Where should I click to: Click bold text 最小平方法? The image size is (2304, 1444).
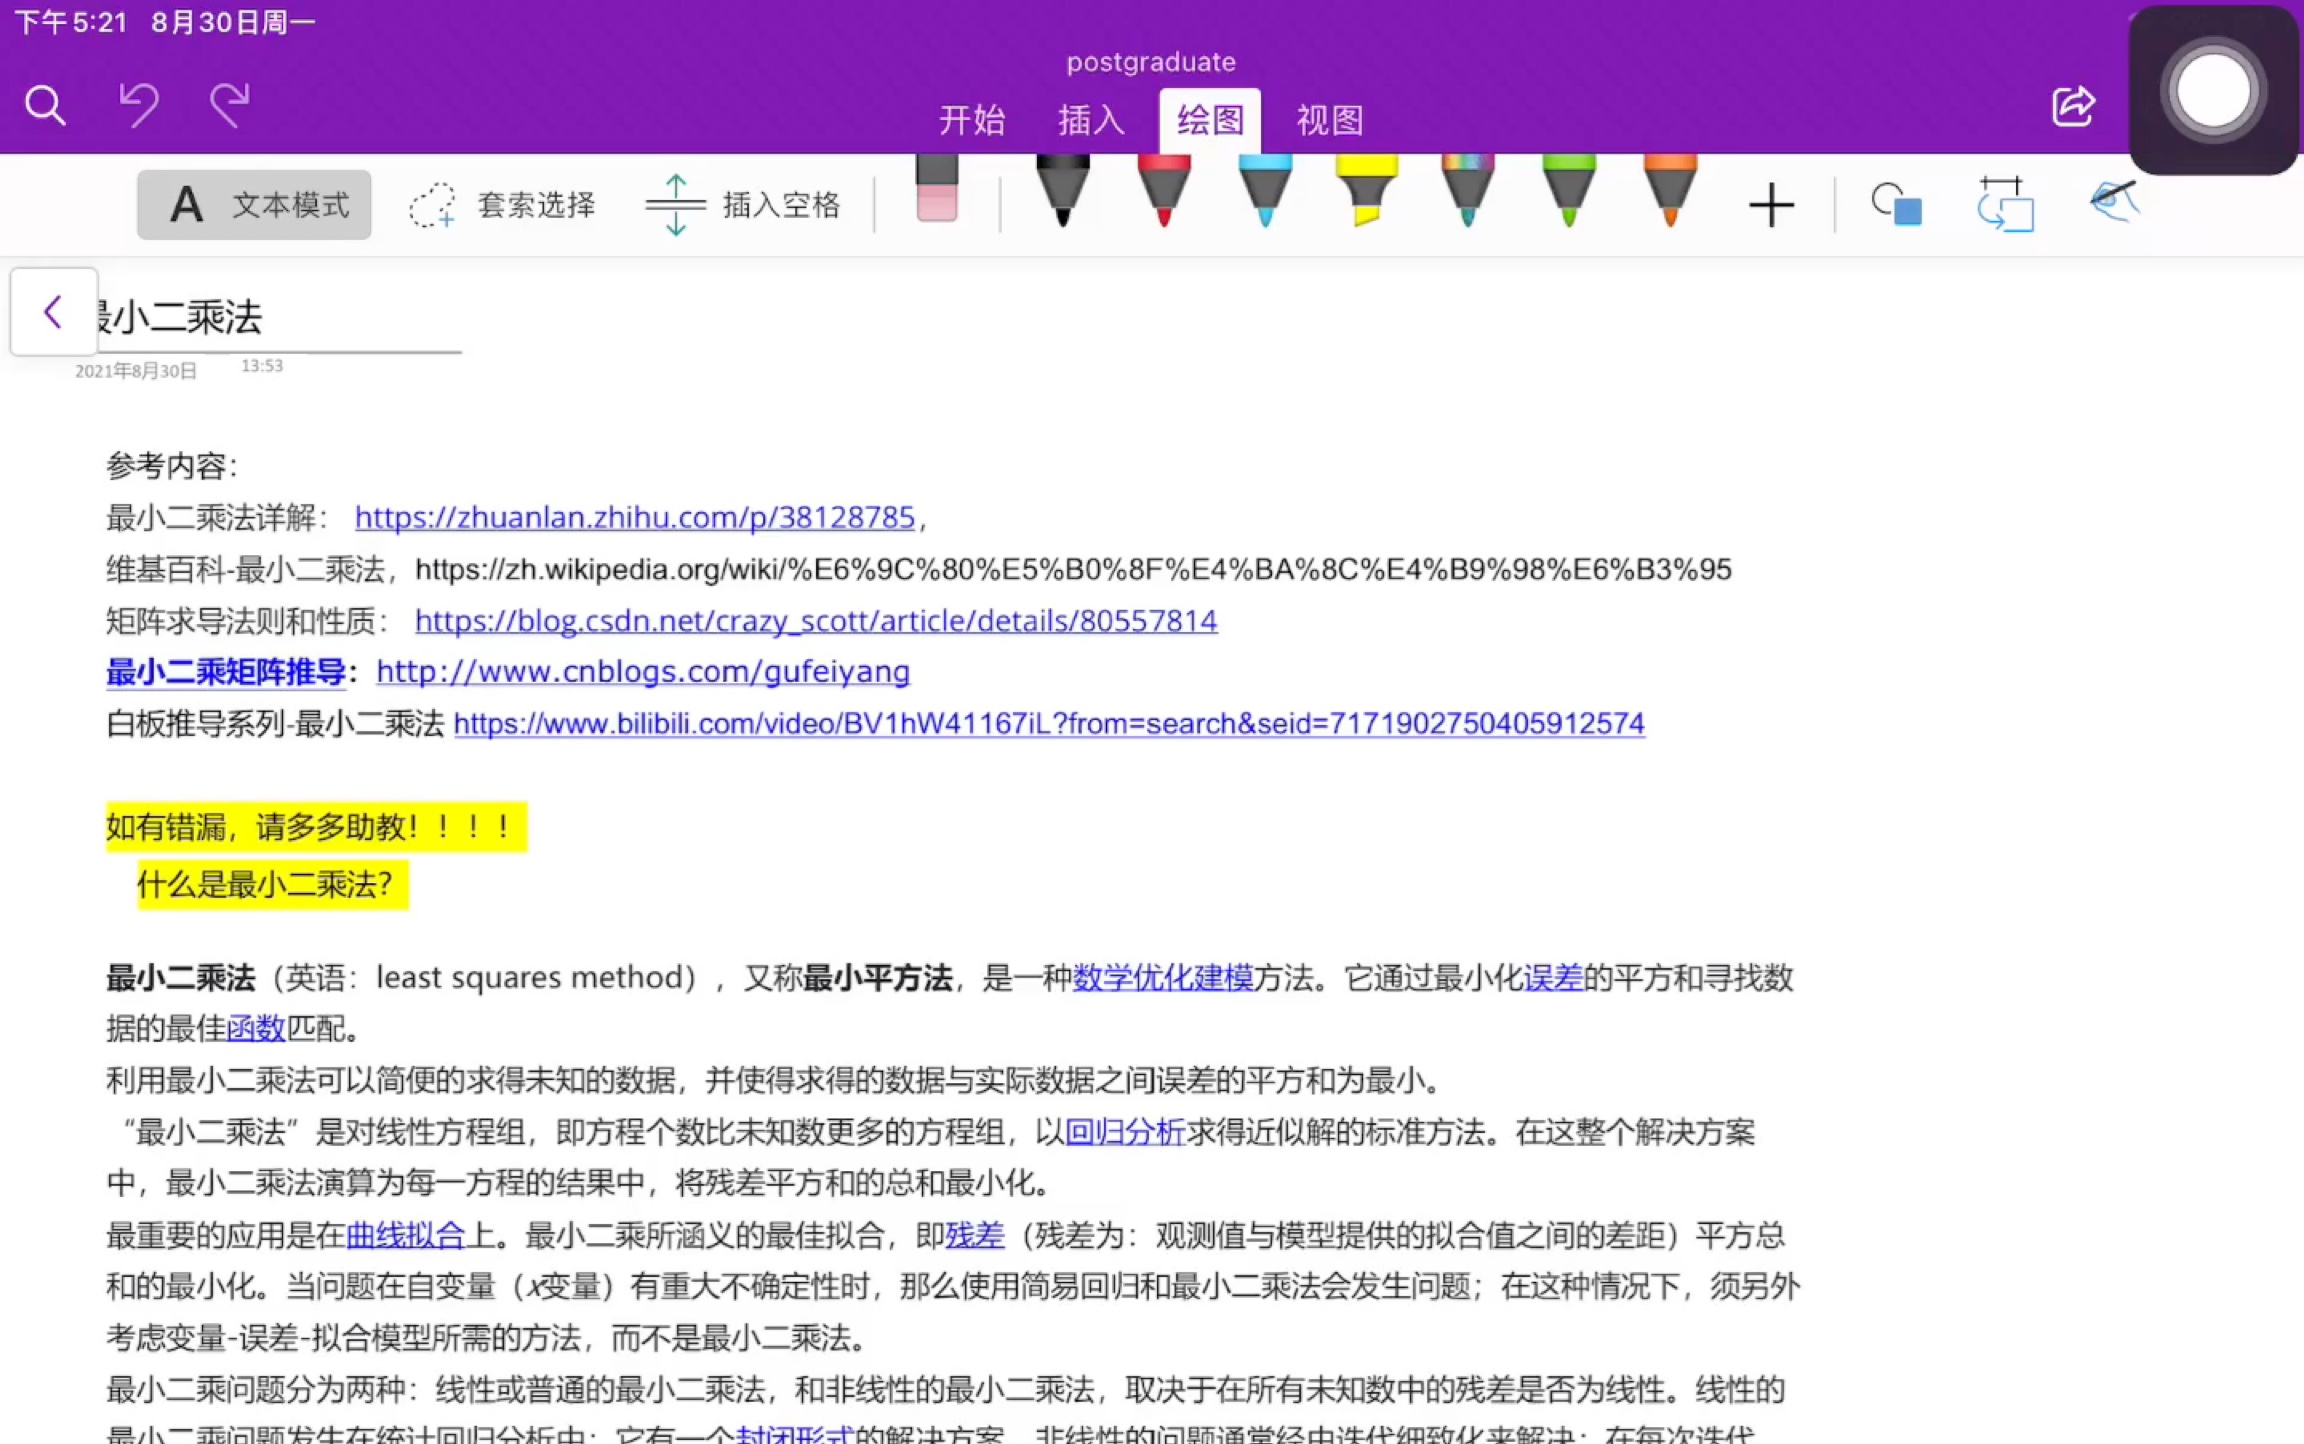tap(878, 977)
